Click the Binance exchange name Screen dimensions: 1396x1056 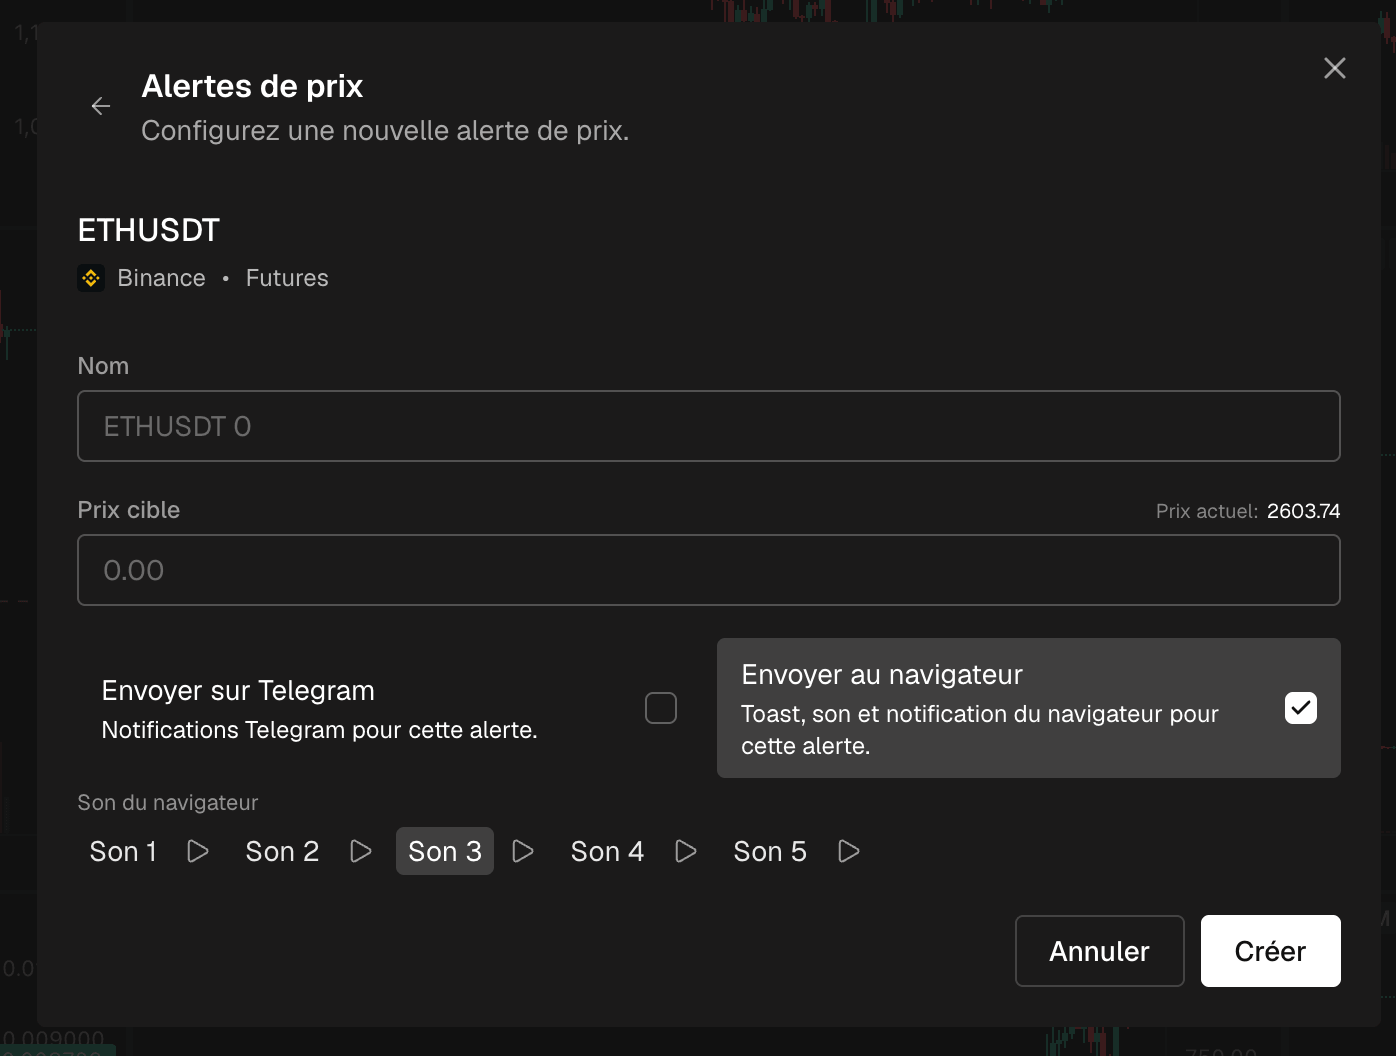pyautogui.click(x=161, y=278)
